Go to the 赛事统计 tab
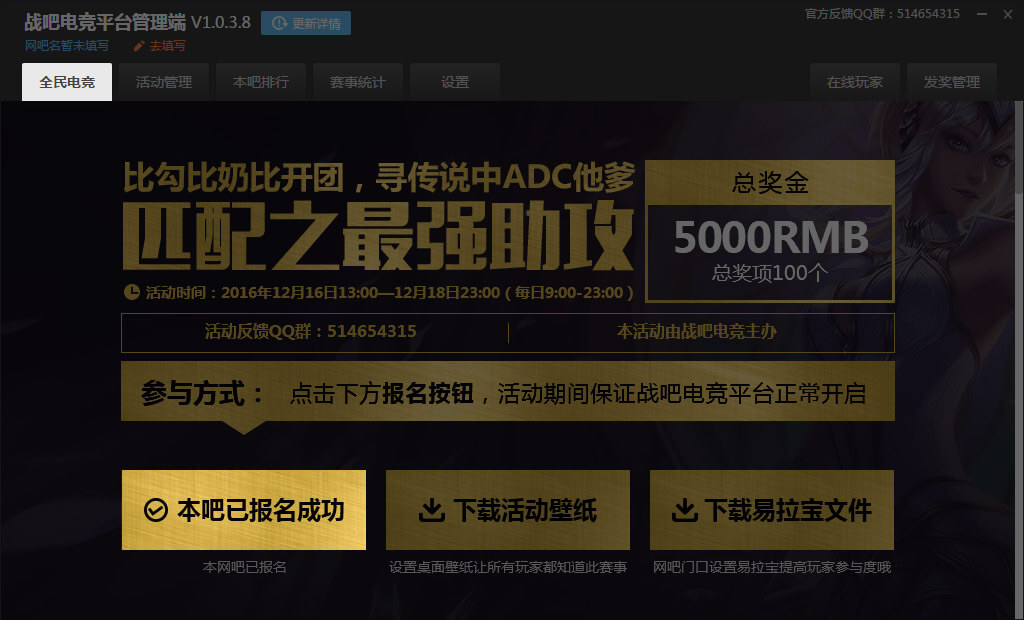The width and height of the screenshot is (1024, 620). click(358, 82)
